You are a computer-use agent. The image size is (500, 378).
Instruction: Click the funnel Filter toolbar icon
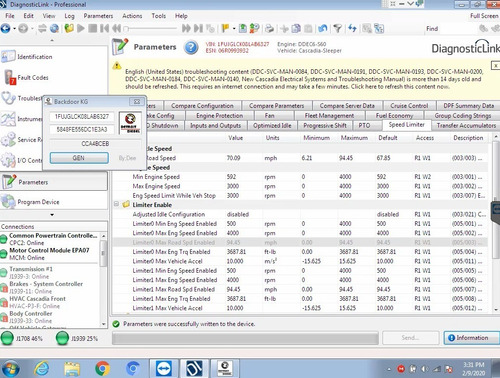(338, 29)
